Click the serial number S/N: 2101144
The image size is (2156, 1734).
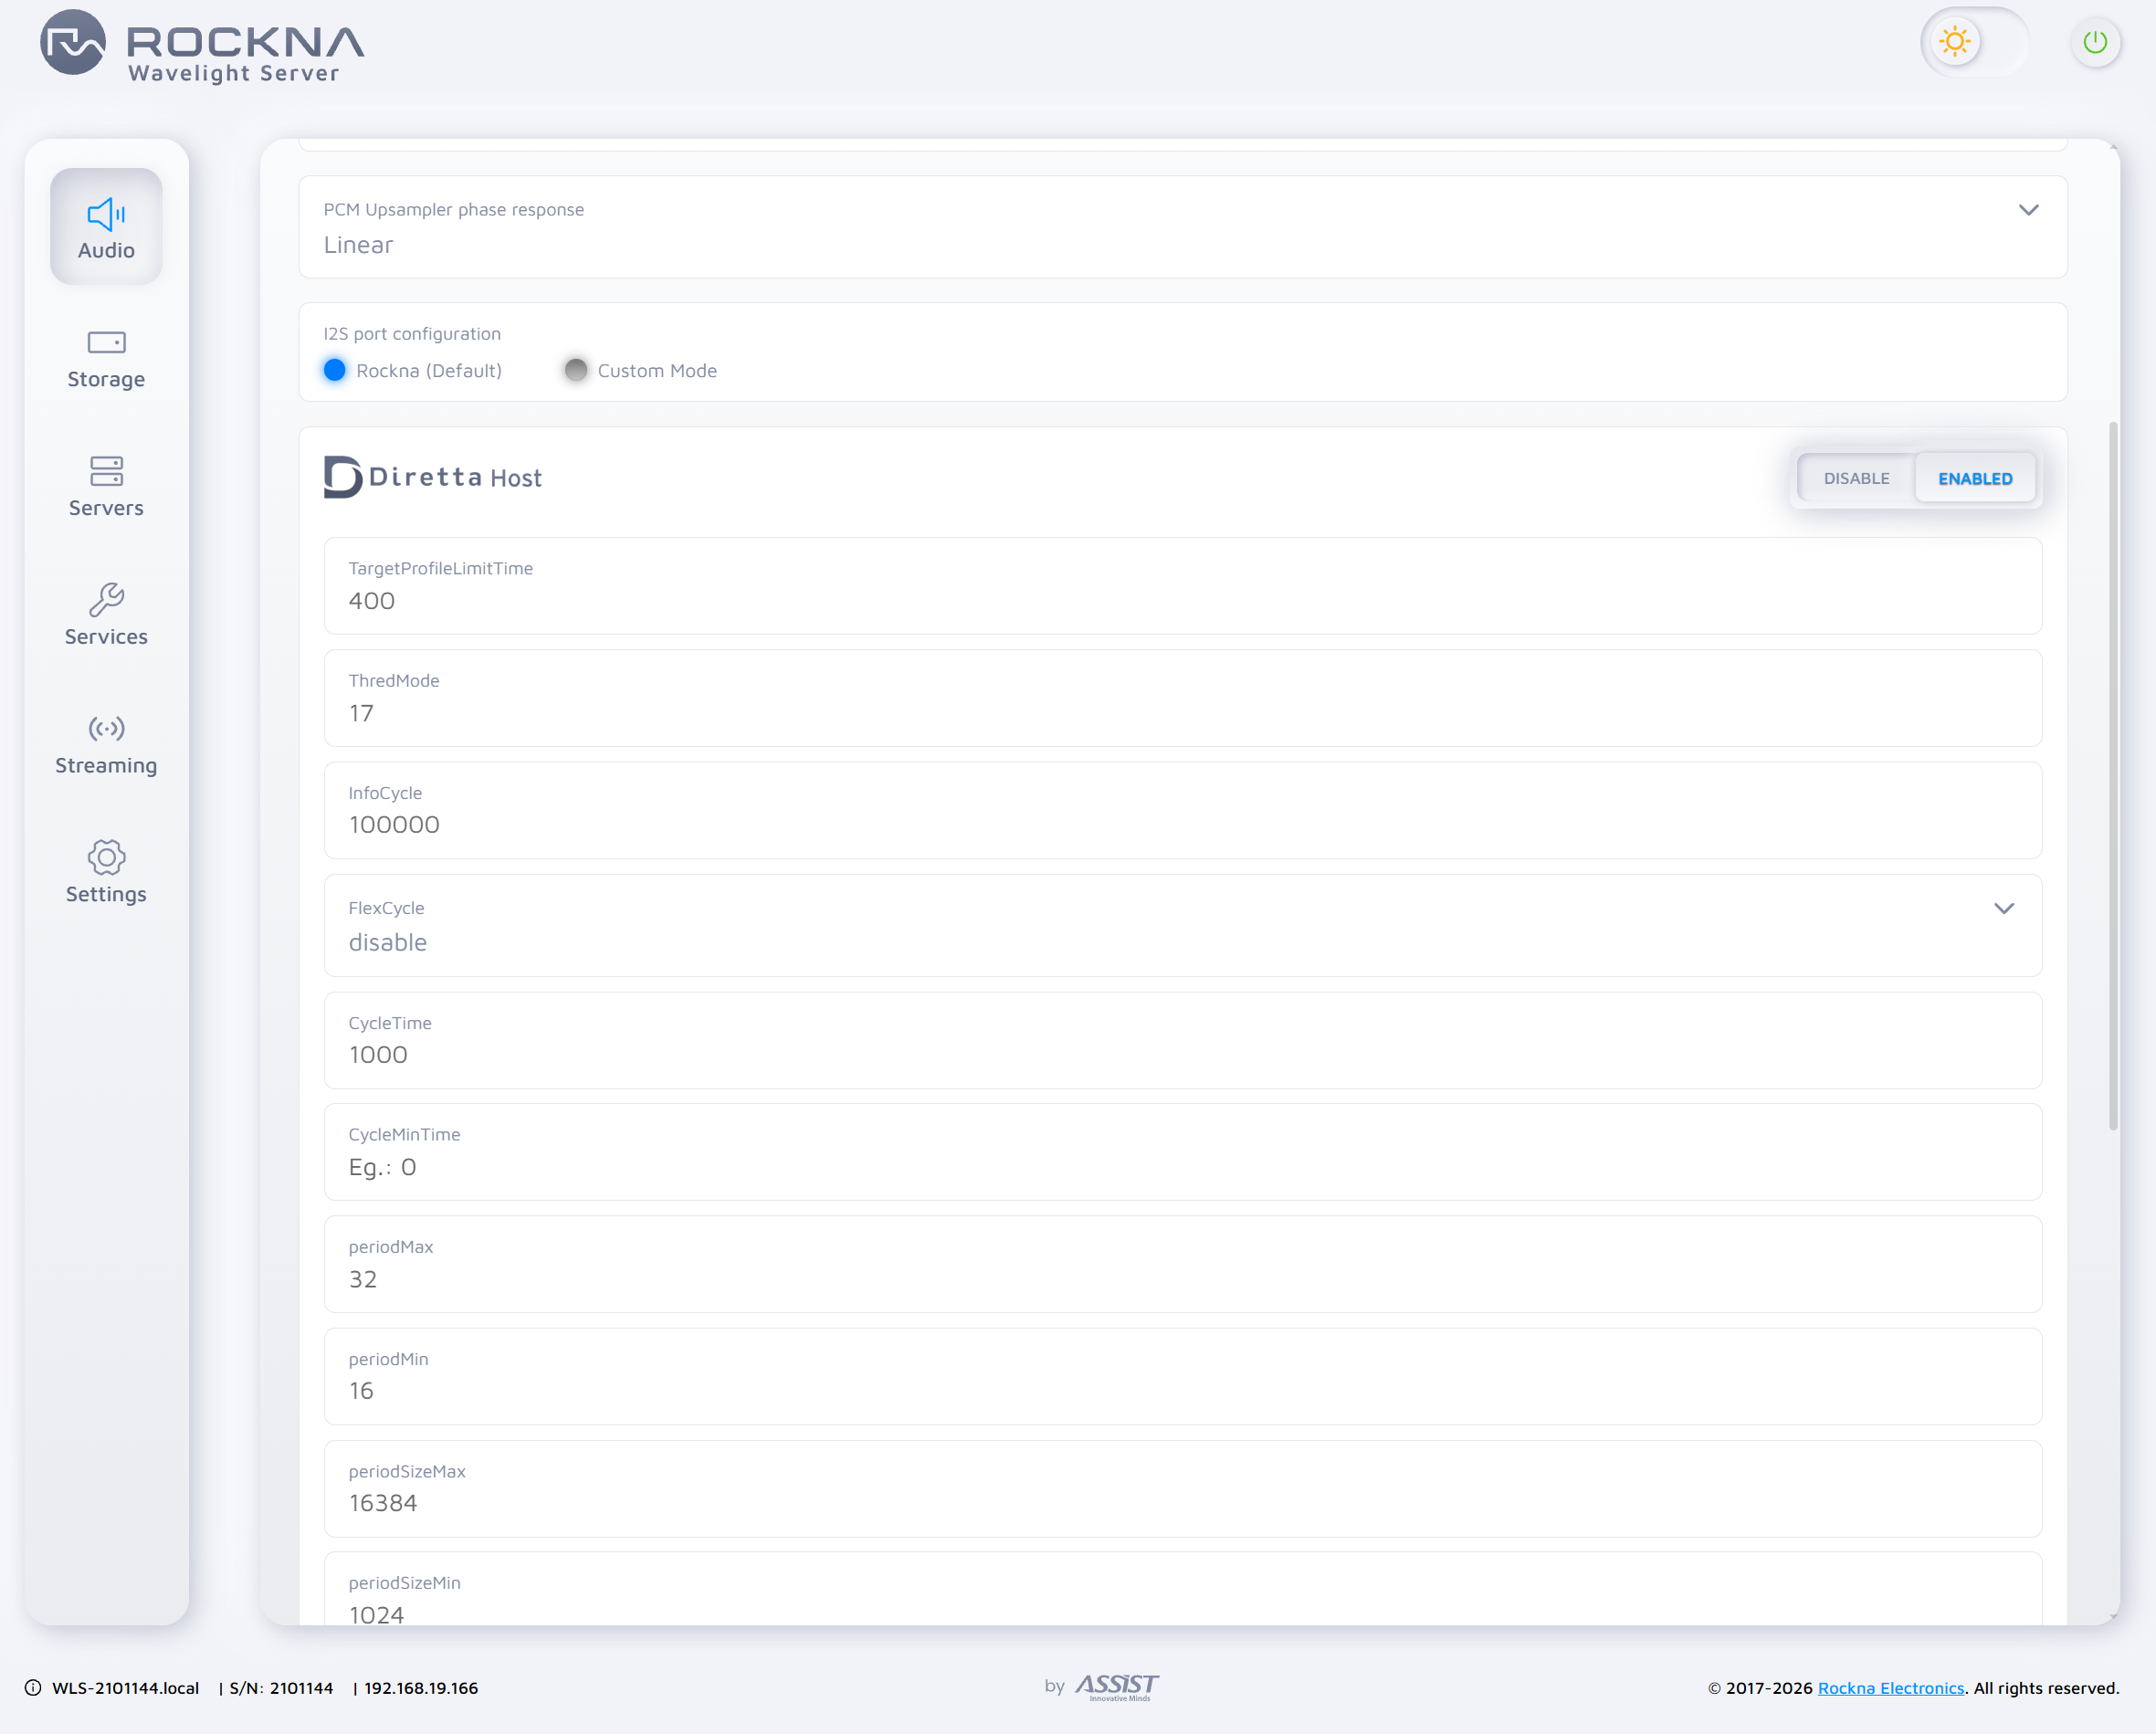point(281,1688)
